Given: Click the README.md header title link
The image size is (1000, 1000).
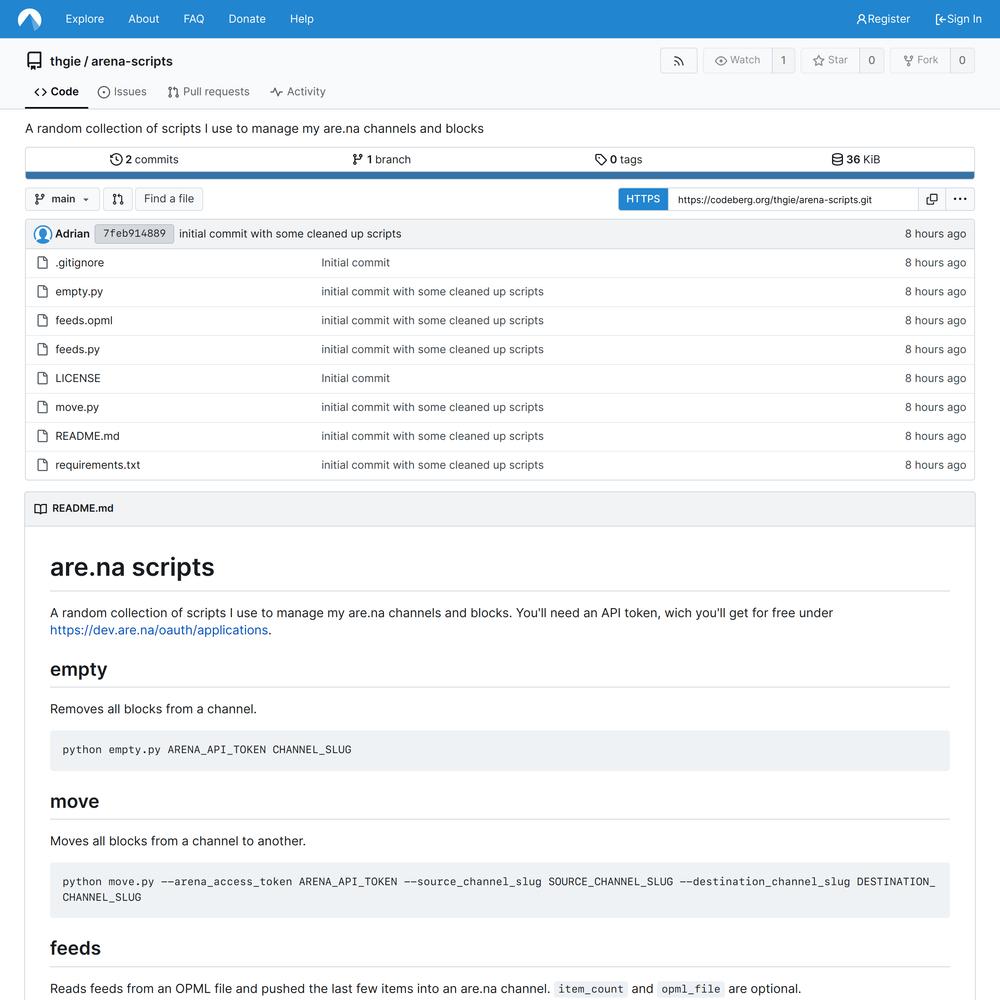Looking at the screenshot, I should [83, 508].
